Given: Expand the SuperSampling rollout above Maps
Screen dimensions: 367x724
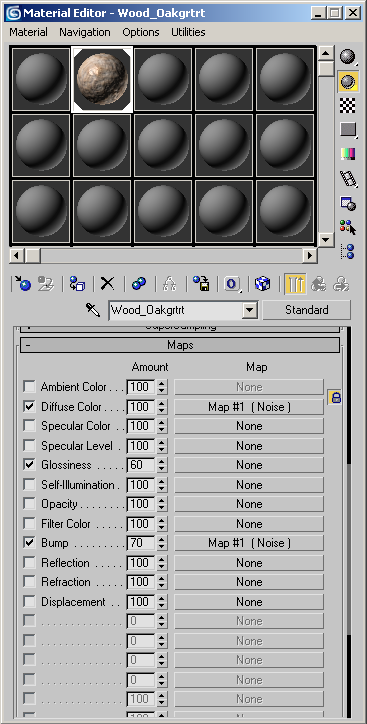Looking at the screenshot, I should pos(180,328).
